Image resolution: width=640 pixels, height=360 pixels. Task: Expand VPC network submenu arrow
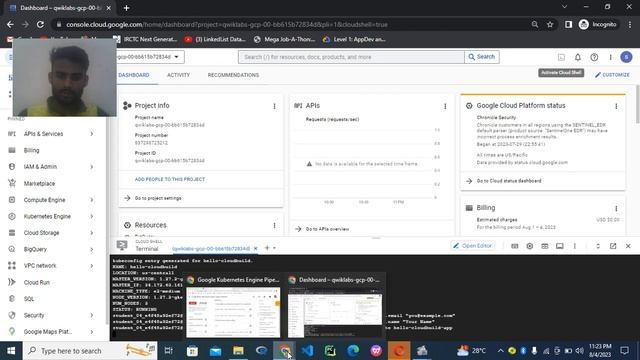(92, 266)
